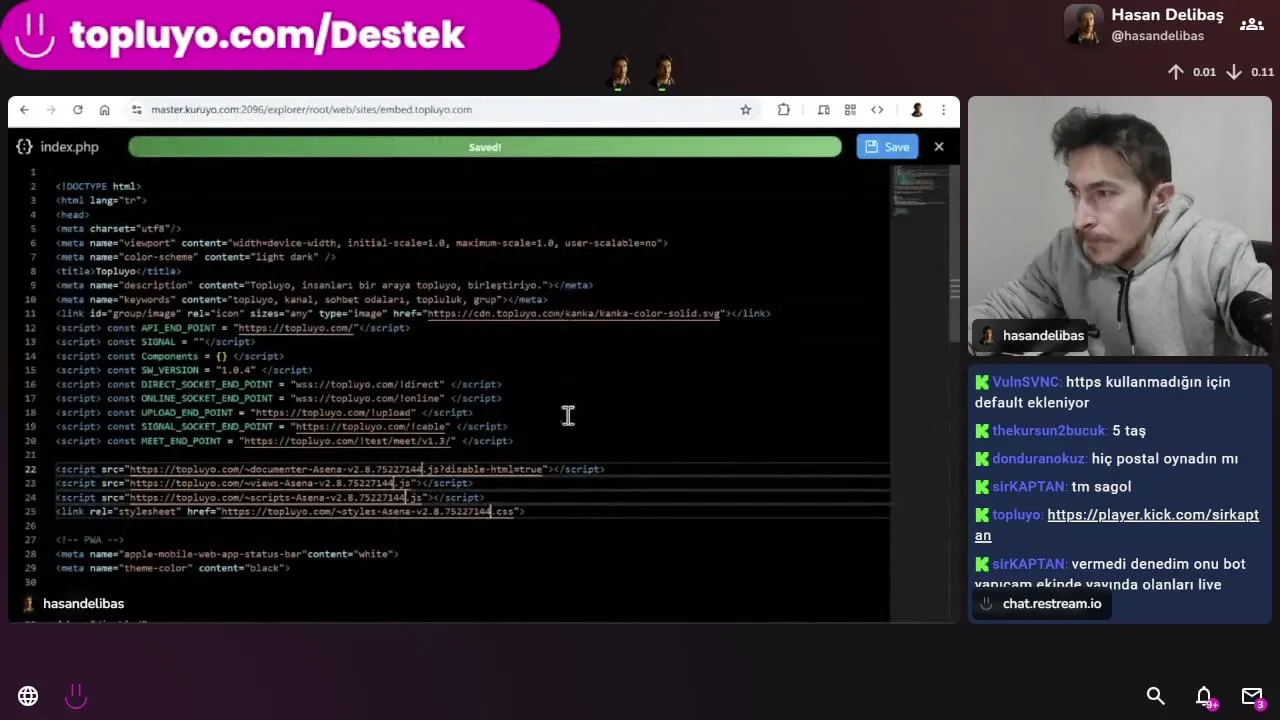Click the theme-color meta line
The image size is (1280, 720).
tap(173, 568)
